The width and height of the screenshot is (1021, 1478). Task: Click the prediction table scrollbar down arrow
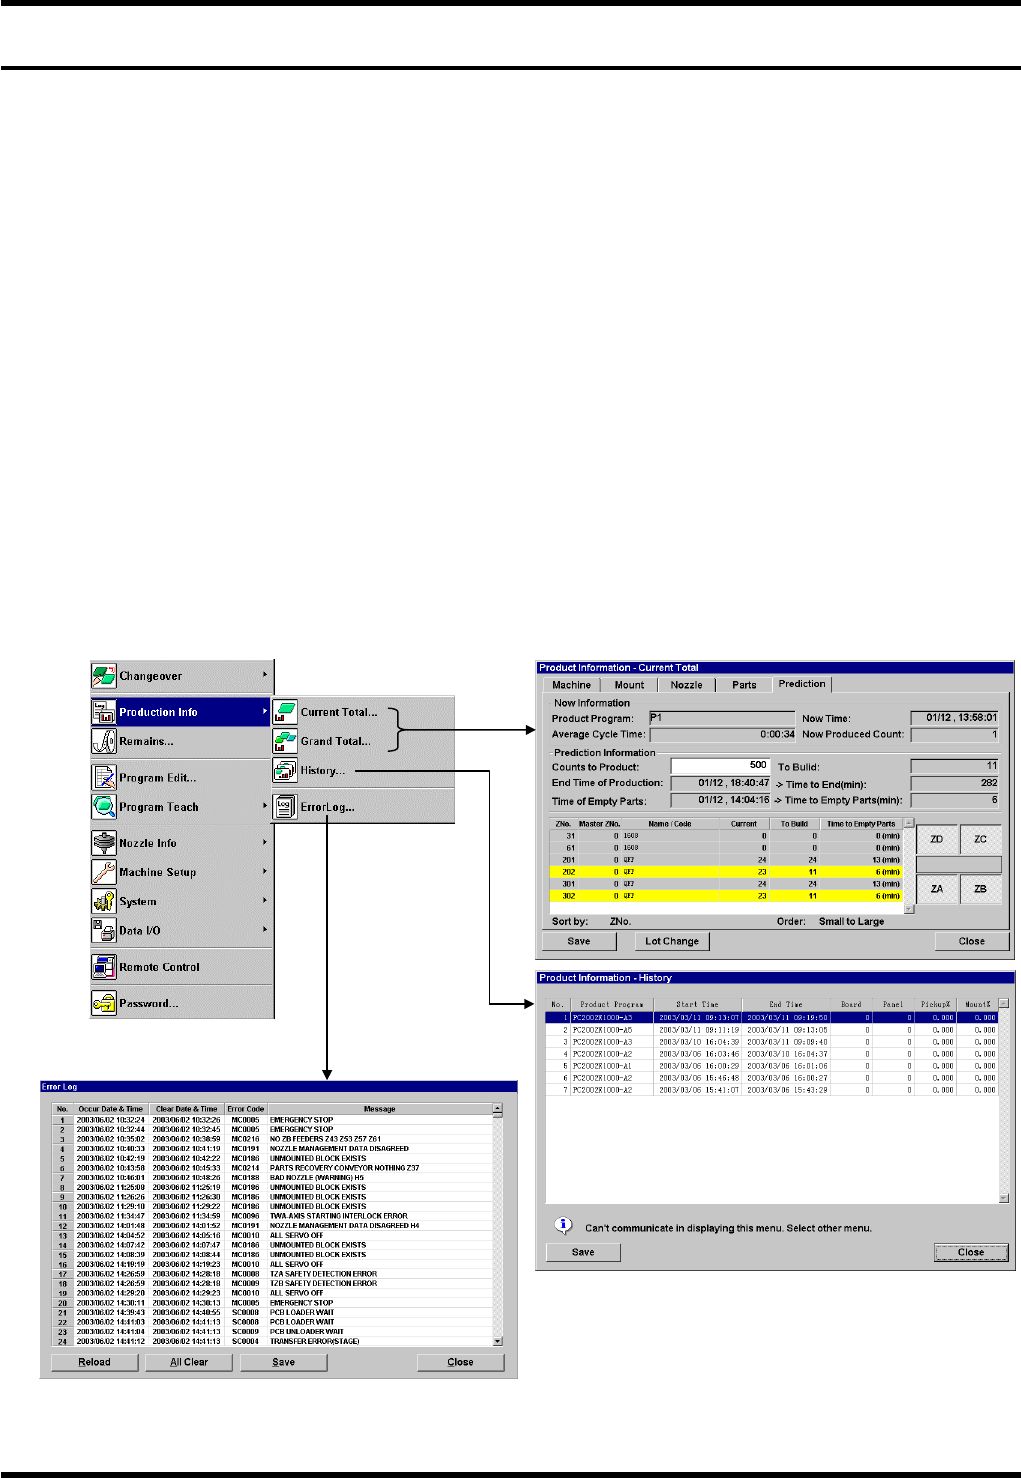(x=909, y=908)
